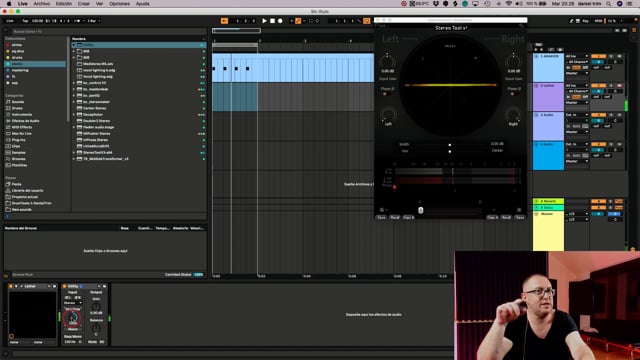Expand the Decapitator plugin entry

point(74,115)
